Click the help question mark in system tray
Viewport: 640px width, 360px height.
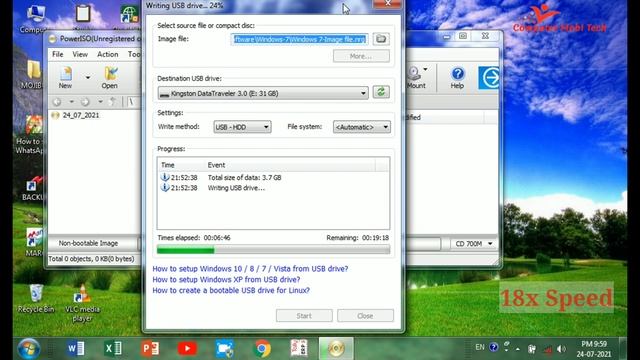click(x=493, y=347)
